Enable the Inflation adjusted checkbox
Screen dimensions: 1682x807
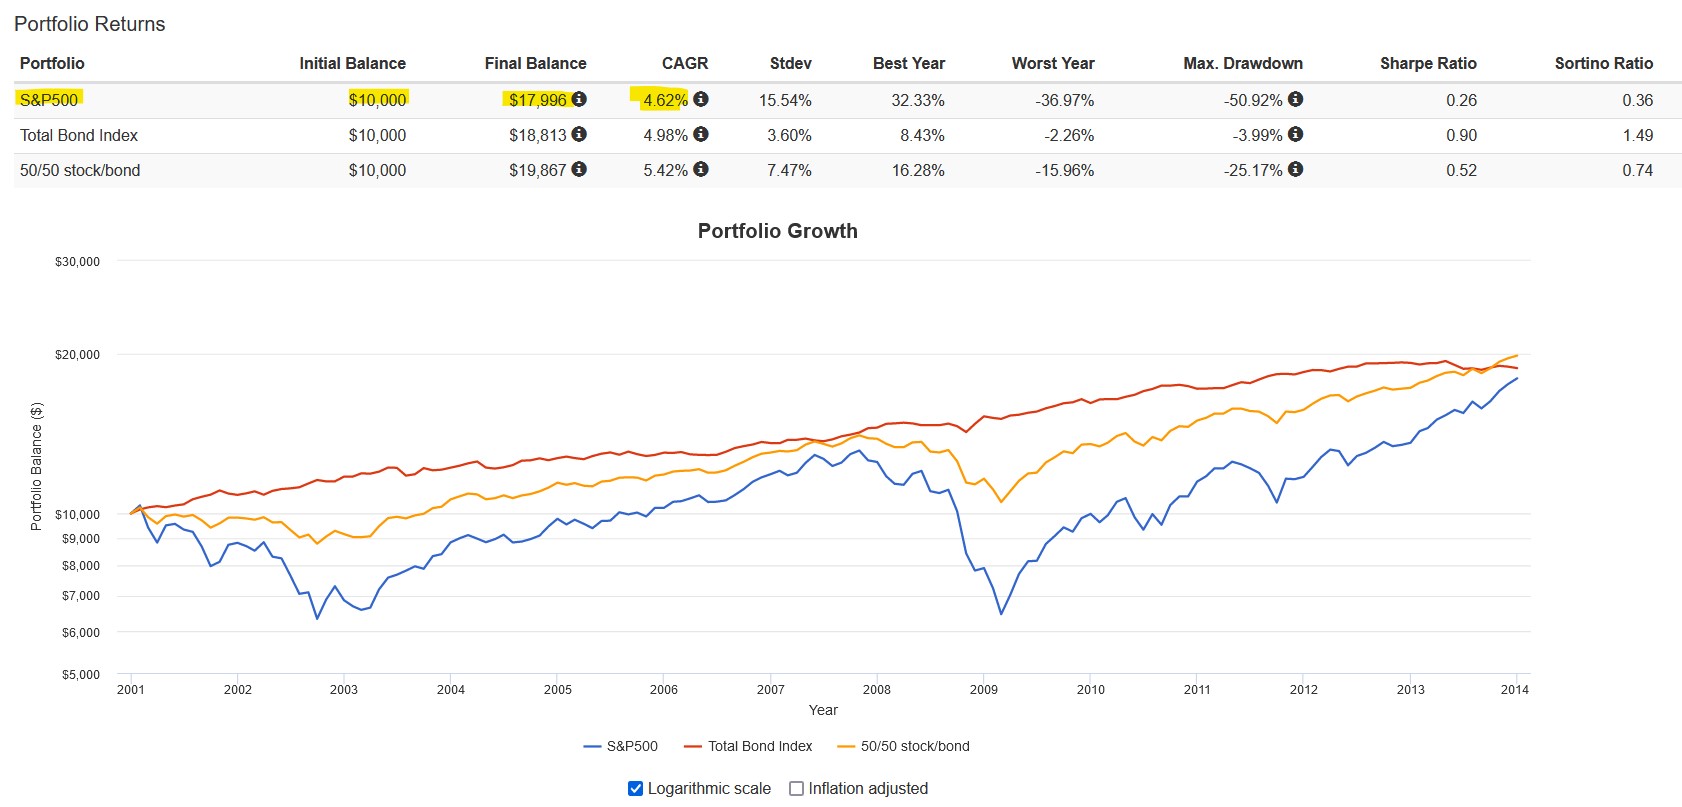click(x=796, y=788)
